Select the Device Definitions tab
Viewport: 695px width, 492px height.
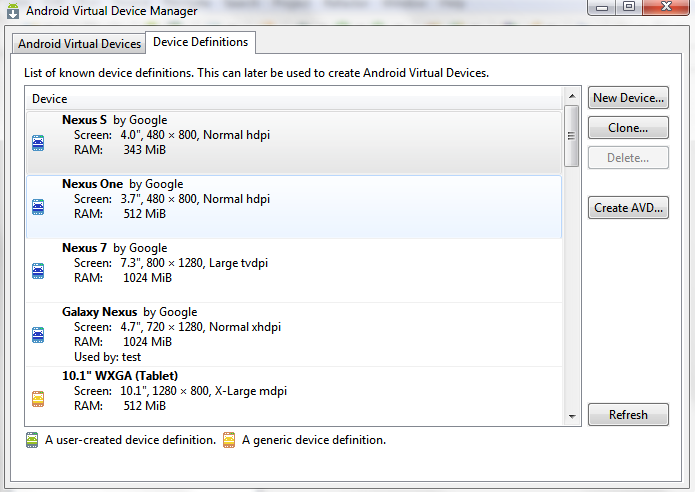200,42
